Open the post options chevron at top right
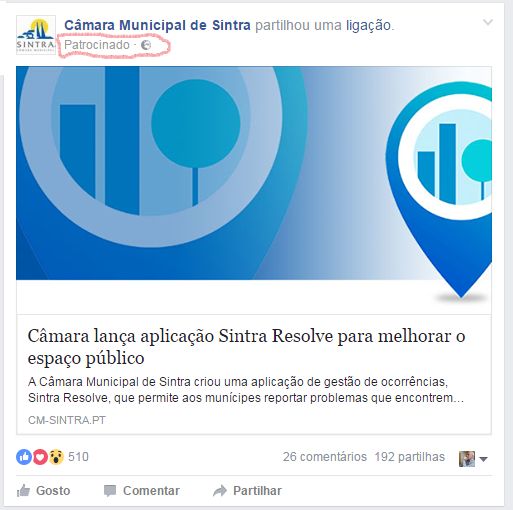 [x=488, y=22]
